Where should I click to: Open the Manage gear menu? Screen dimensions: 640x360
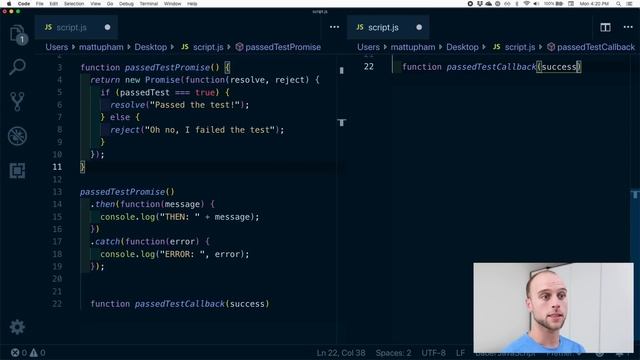click(x=17, y=327)
